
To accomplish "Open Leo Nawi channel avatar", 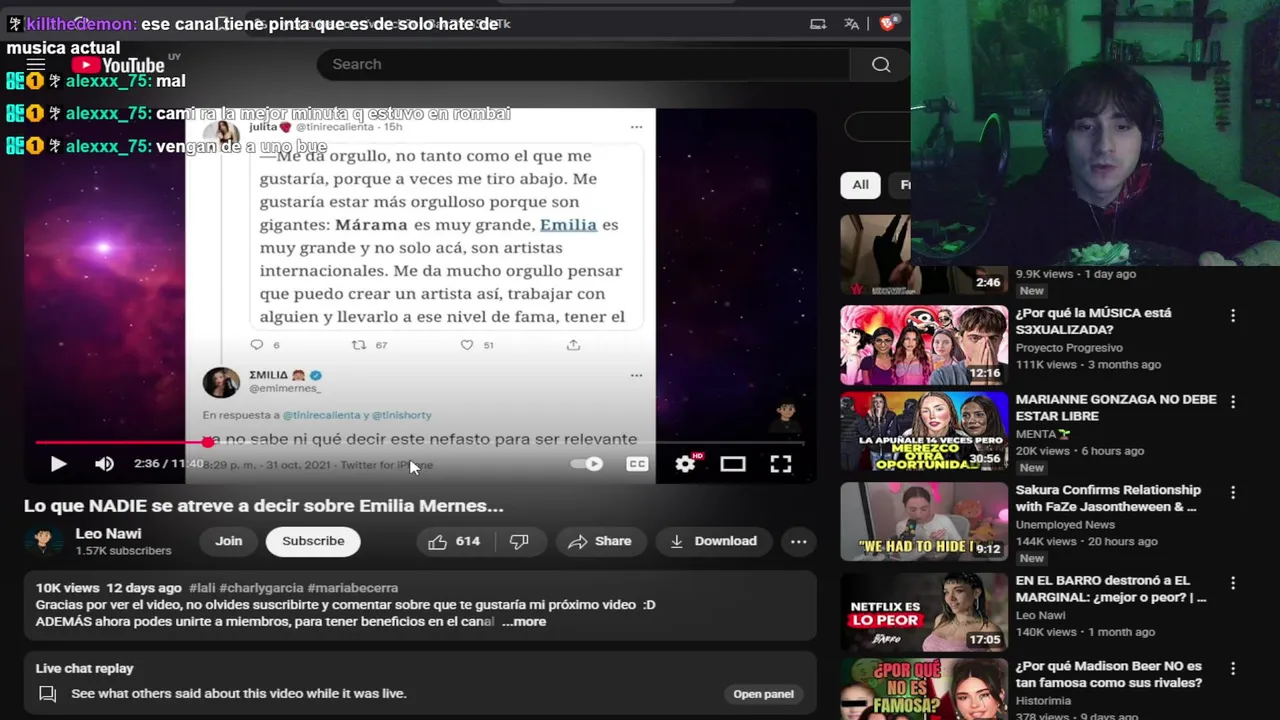I will 43,541.
